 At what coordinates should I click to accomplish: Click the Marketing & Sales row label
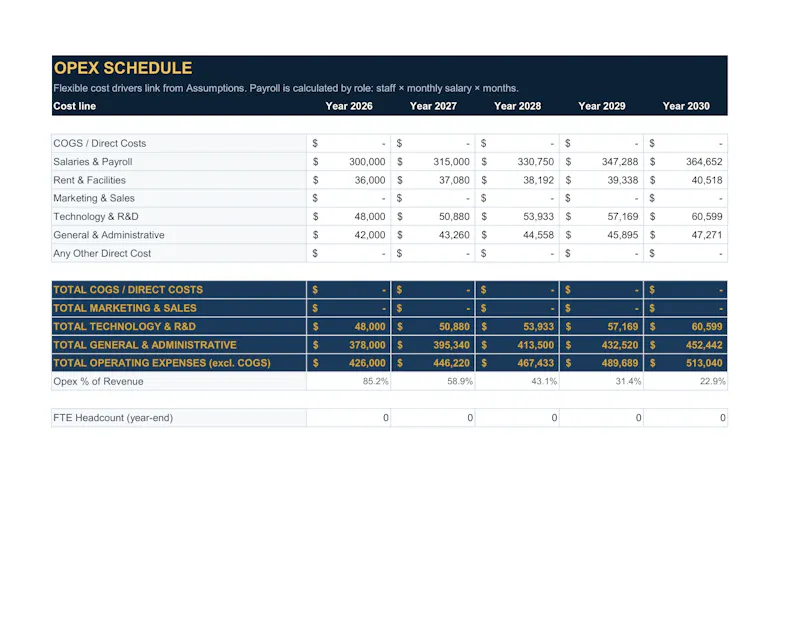(94, 198)
